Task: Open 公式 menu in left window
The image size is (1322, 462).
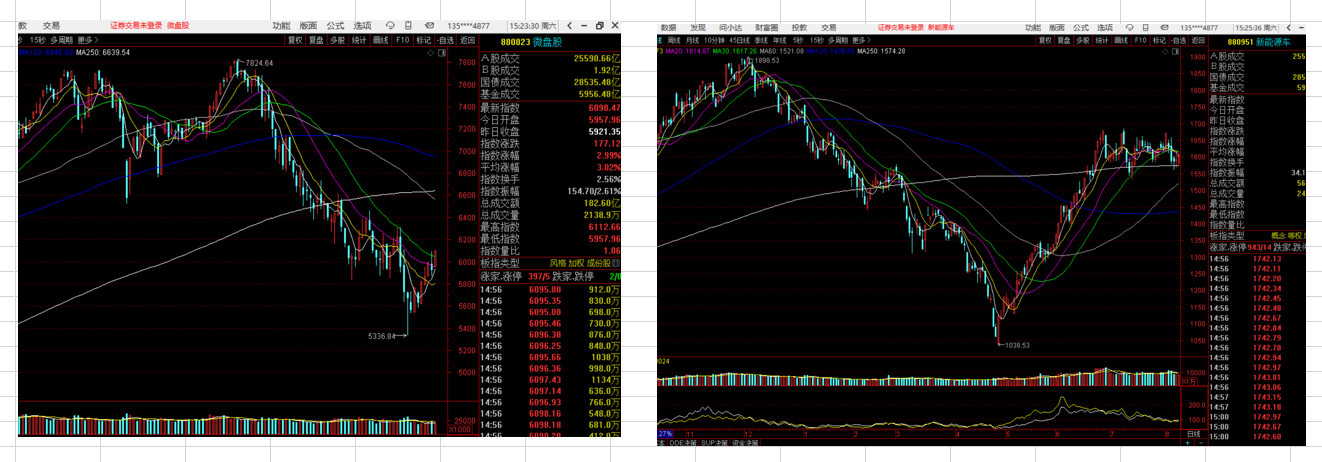Action: coord(335,26)
